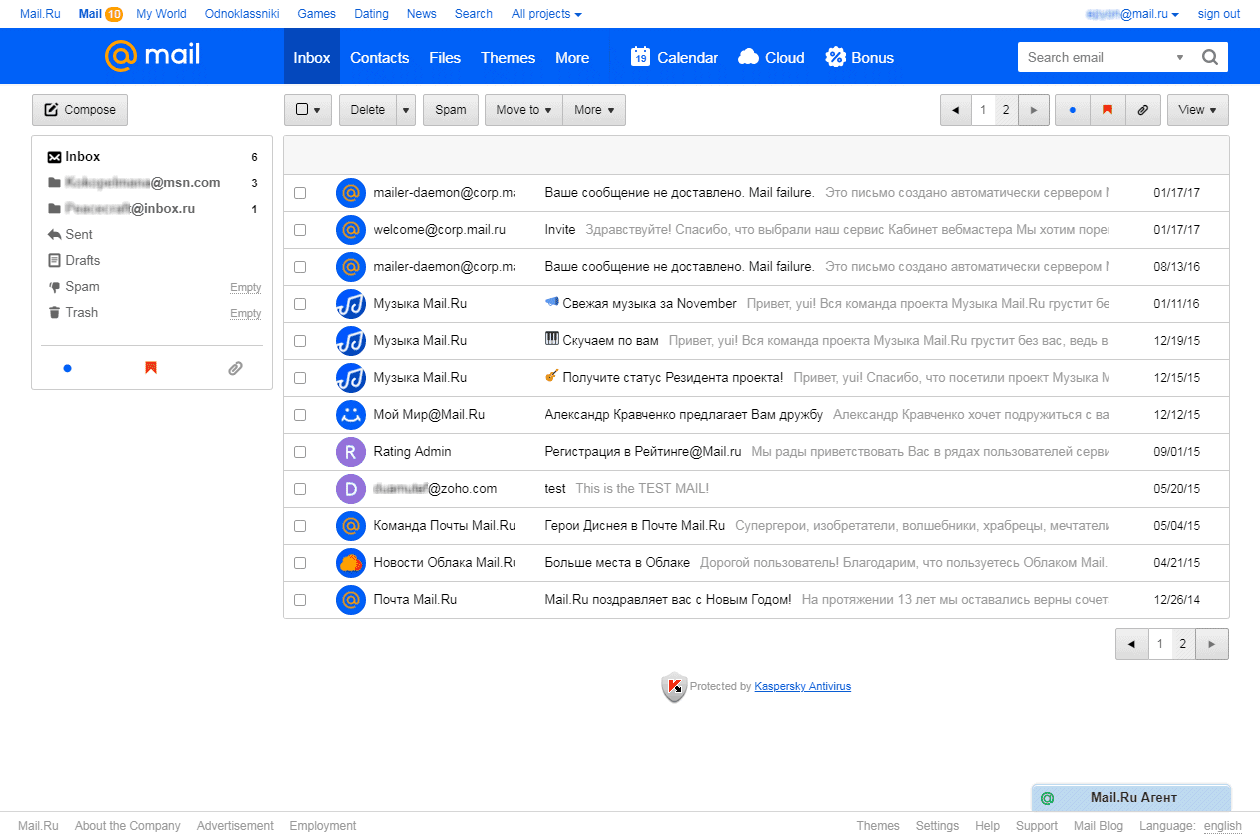The image size is (1260, 840).
Task: Click sign out link
Action: [1219, 14]
